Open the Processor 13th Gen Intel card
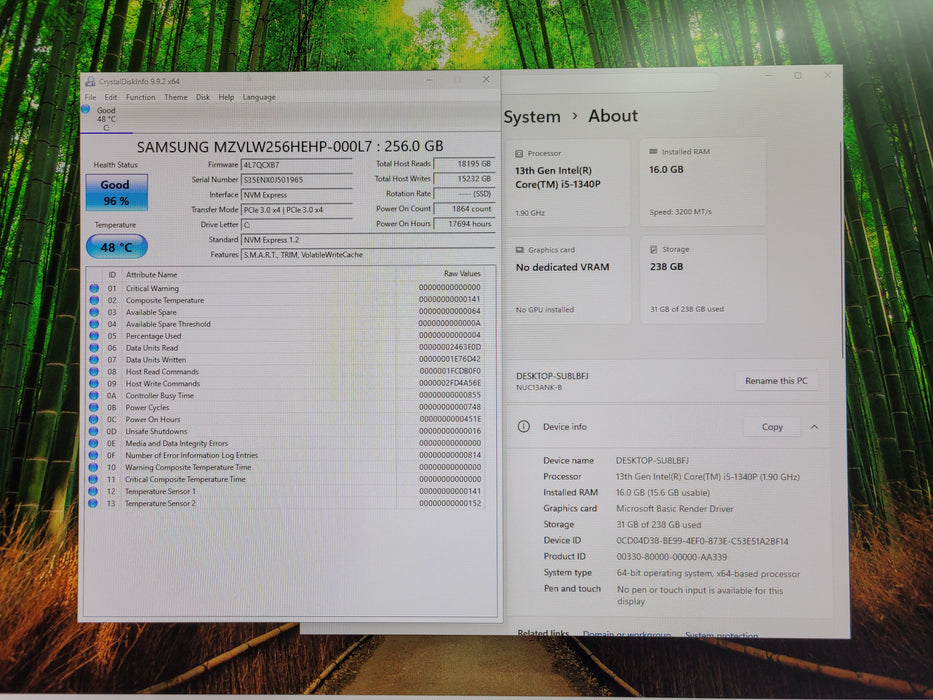The height and width of the screenshot is (700, 933). point(568,183)
